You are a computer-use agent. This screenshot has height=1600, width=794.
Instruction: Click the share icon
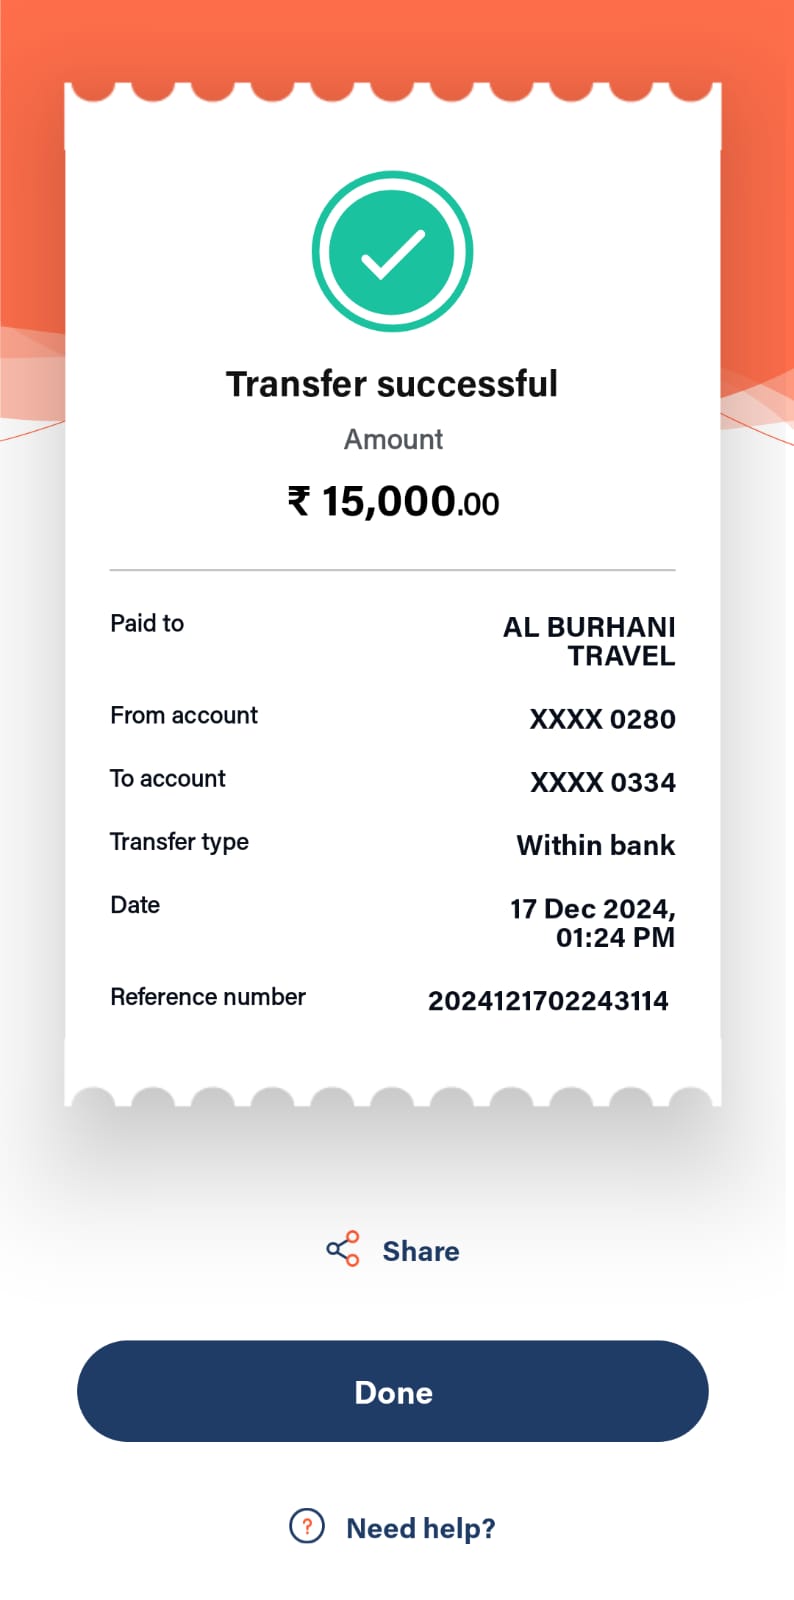(343, 1249)
